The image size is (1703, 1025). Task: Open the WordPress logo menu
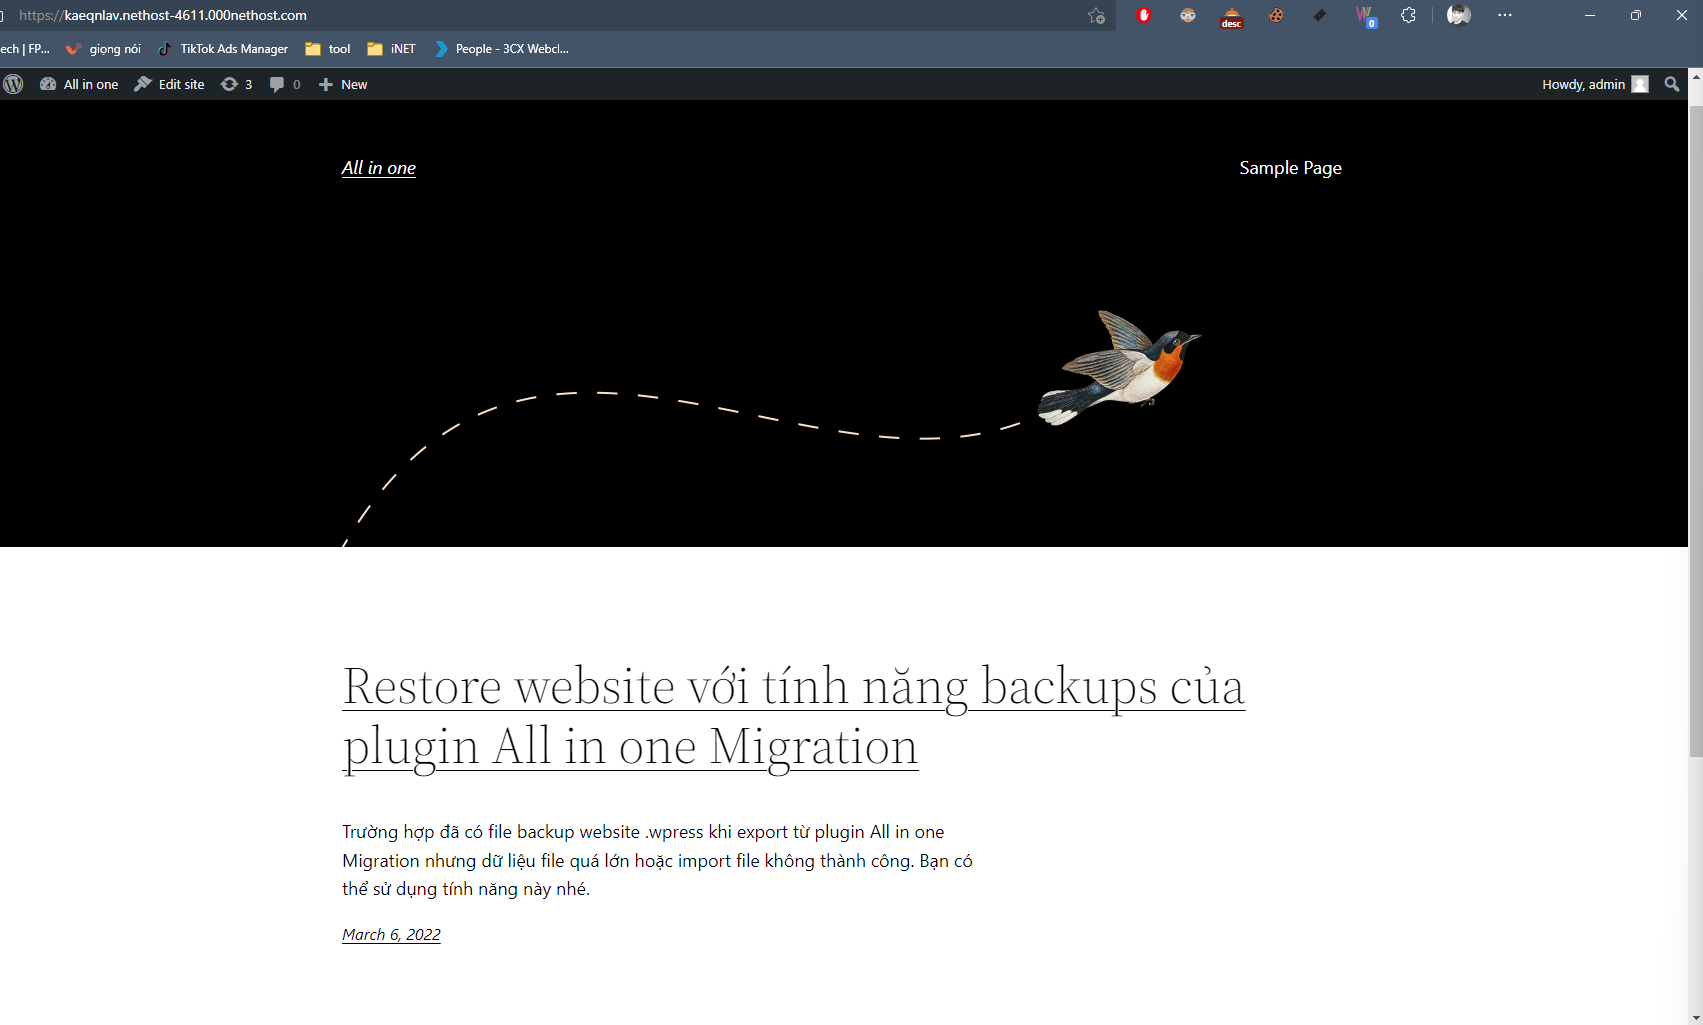13,84
